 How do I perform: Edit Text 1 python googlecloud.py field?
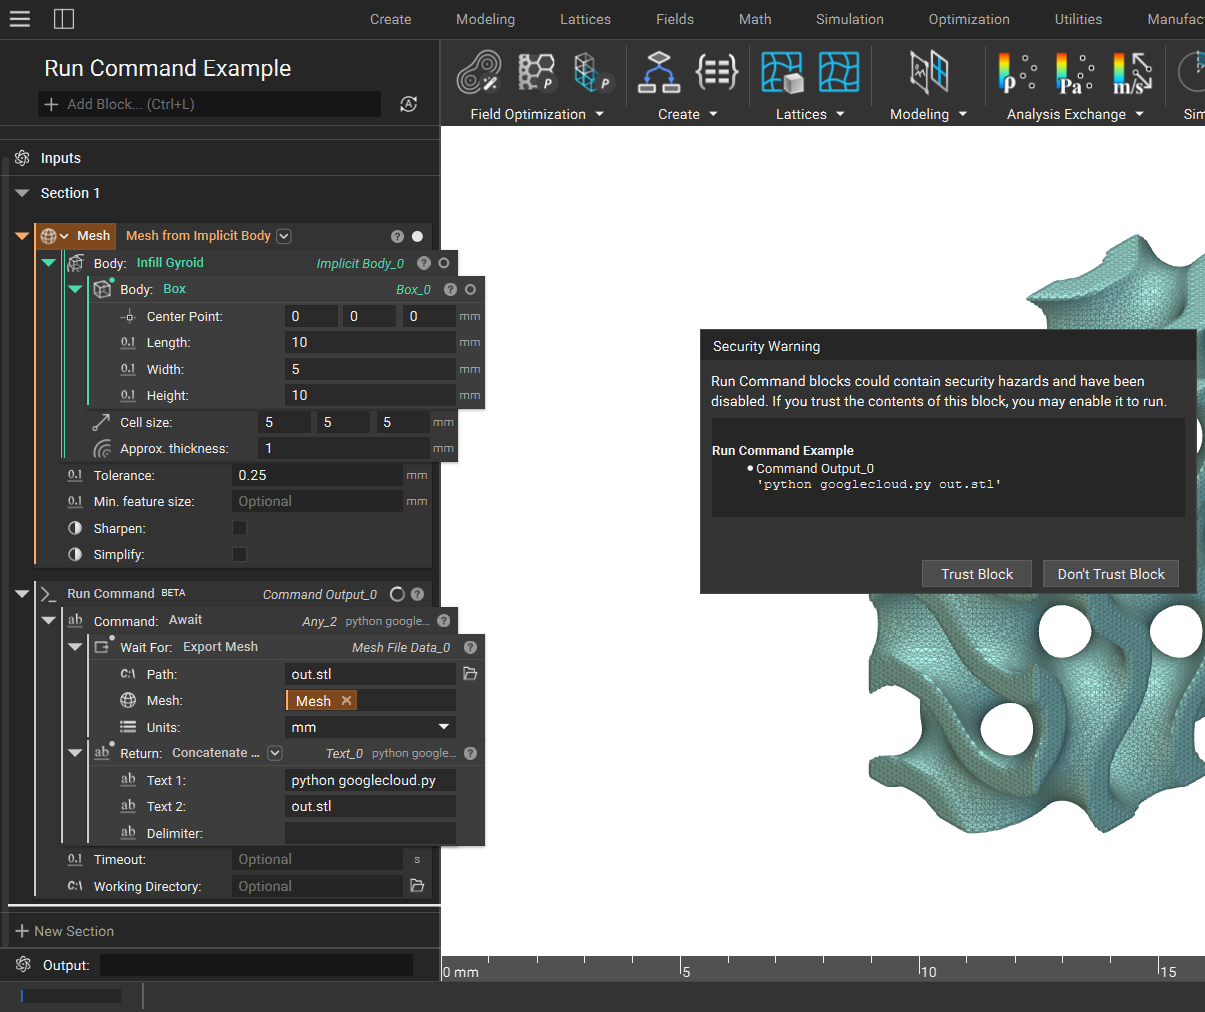pos(370,780)
